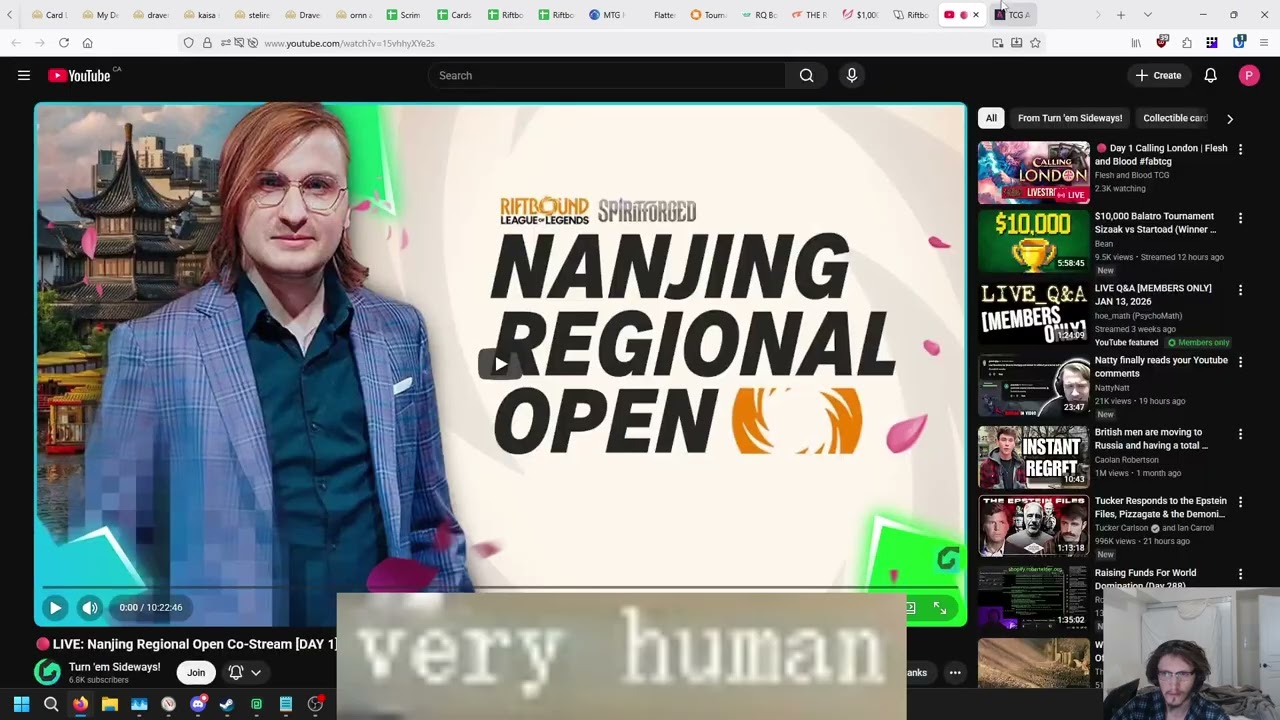Open Firefox application menu
This screenshot has width=1280, height=720.
(x=1264, y=43)
